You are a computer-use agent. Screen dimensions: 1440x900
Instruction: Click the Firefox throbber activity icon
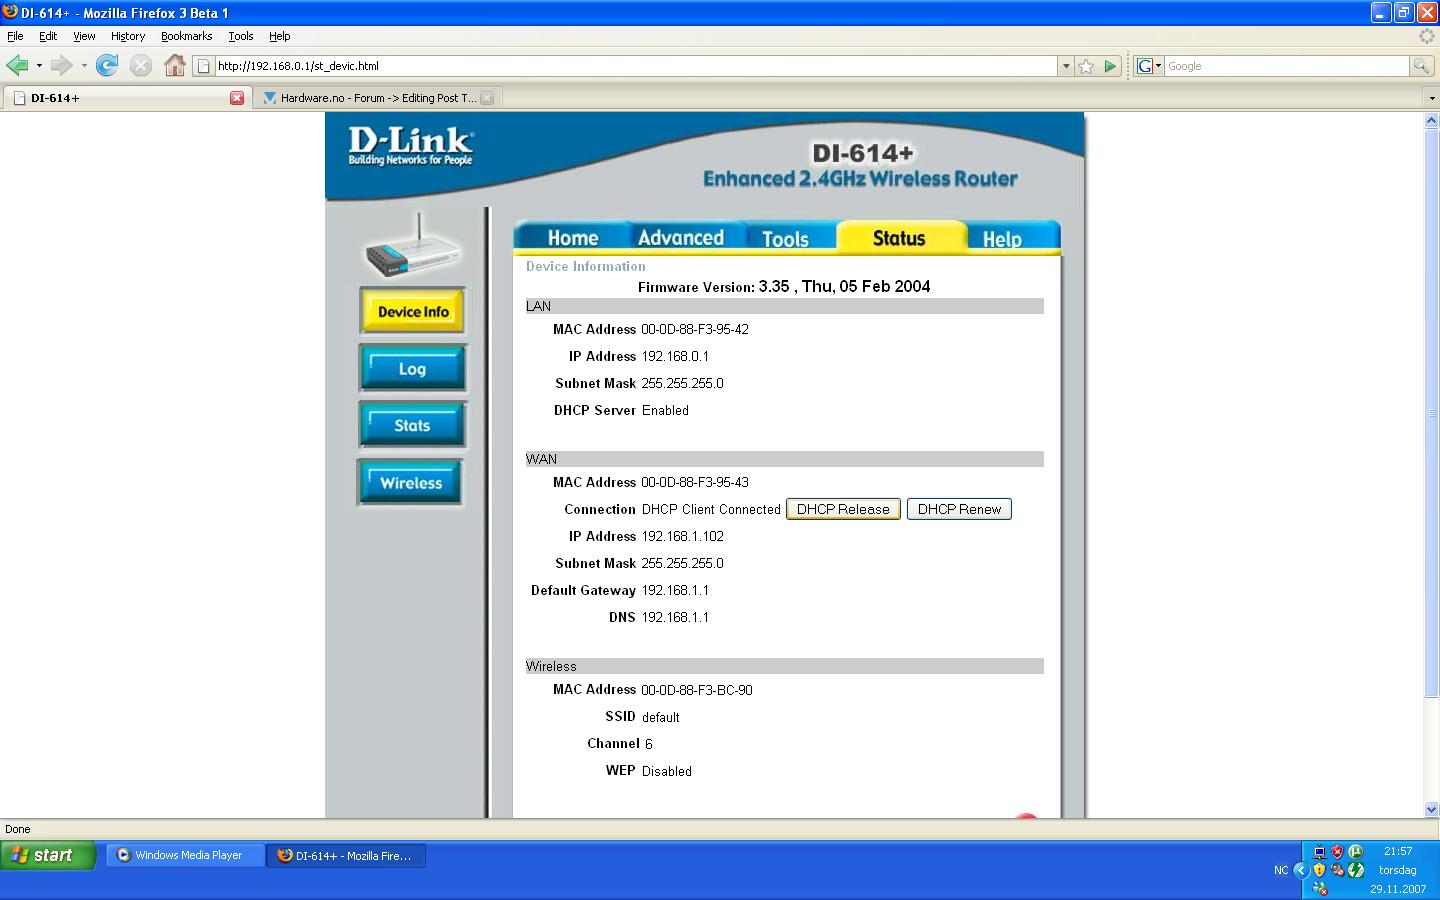(x=1427, y=36)
